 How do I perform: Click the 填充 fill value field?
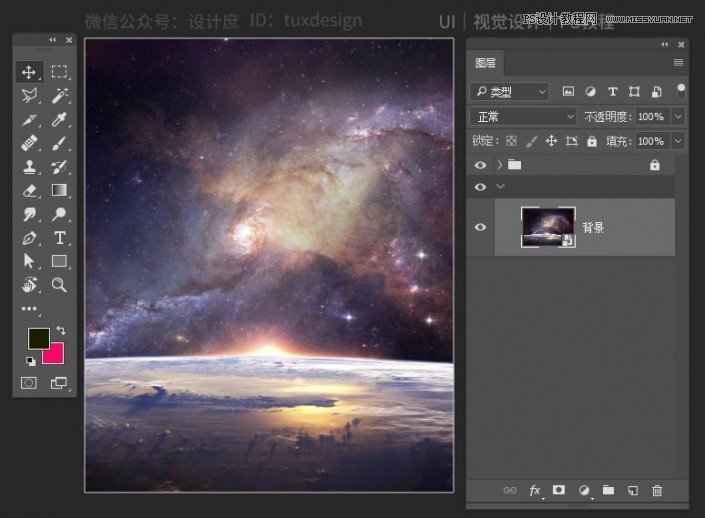(651, 141)
